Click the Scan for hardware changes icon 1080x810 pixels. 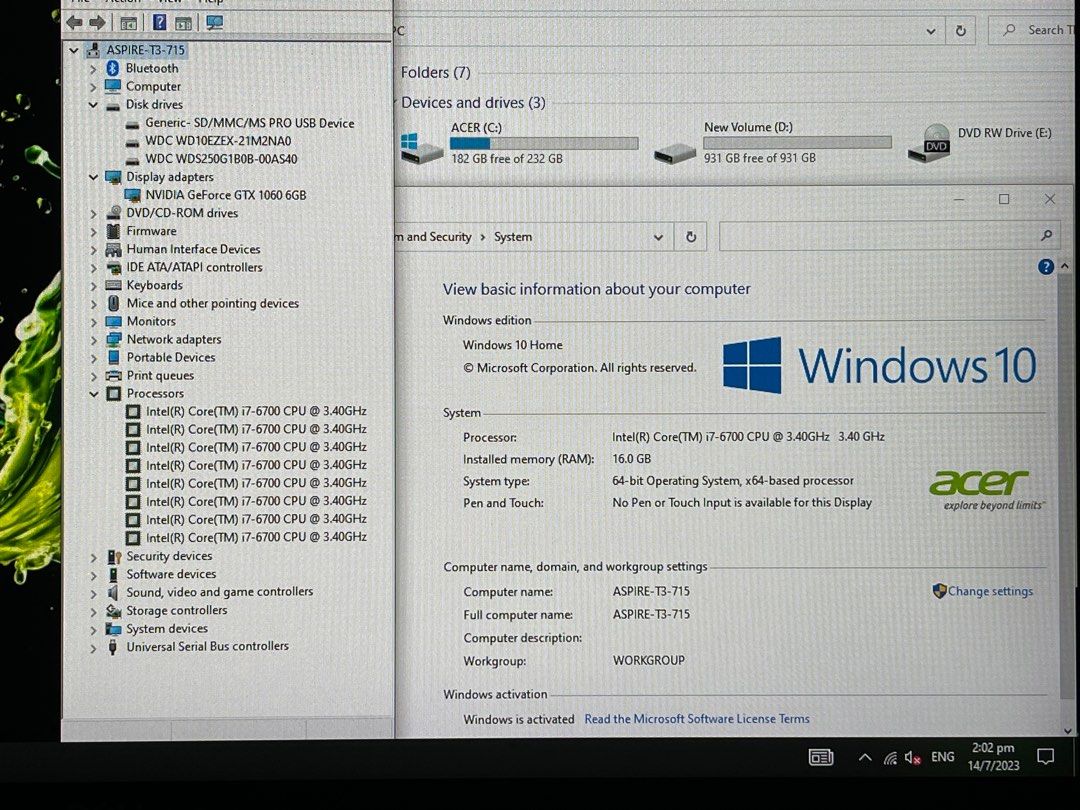pyautogui.click(x=214, y=23)
